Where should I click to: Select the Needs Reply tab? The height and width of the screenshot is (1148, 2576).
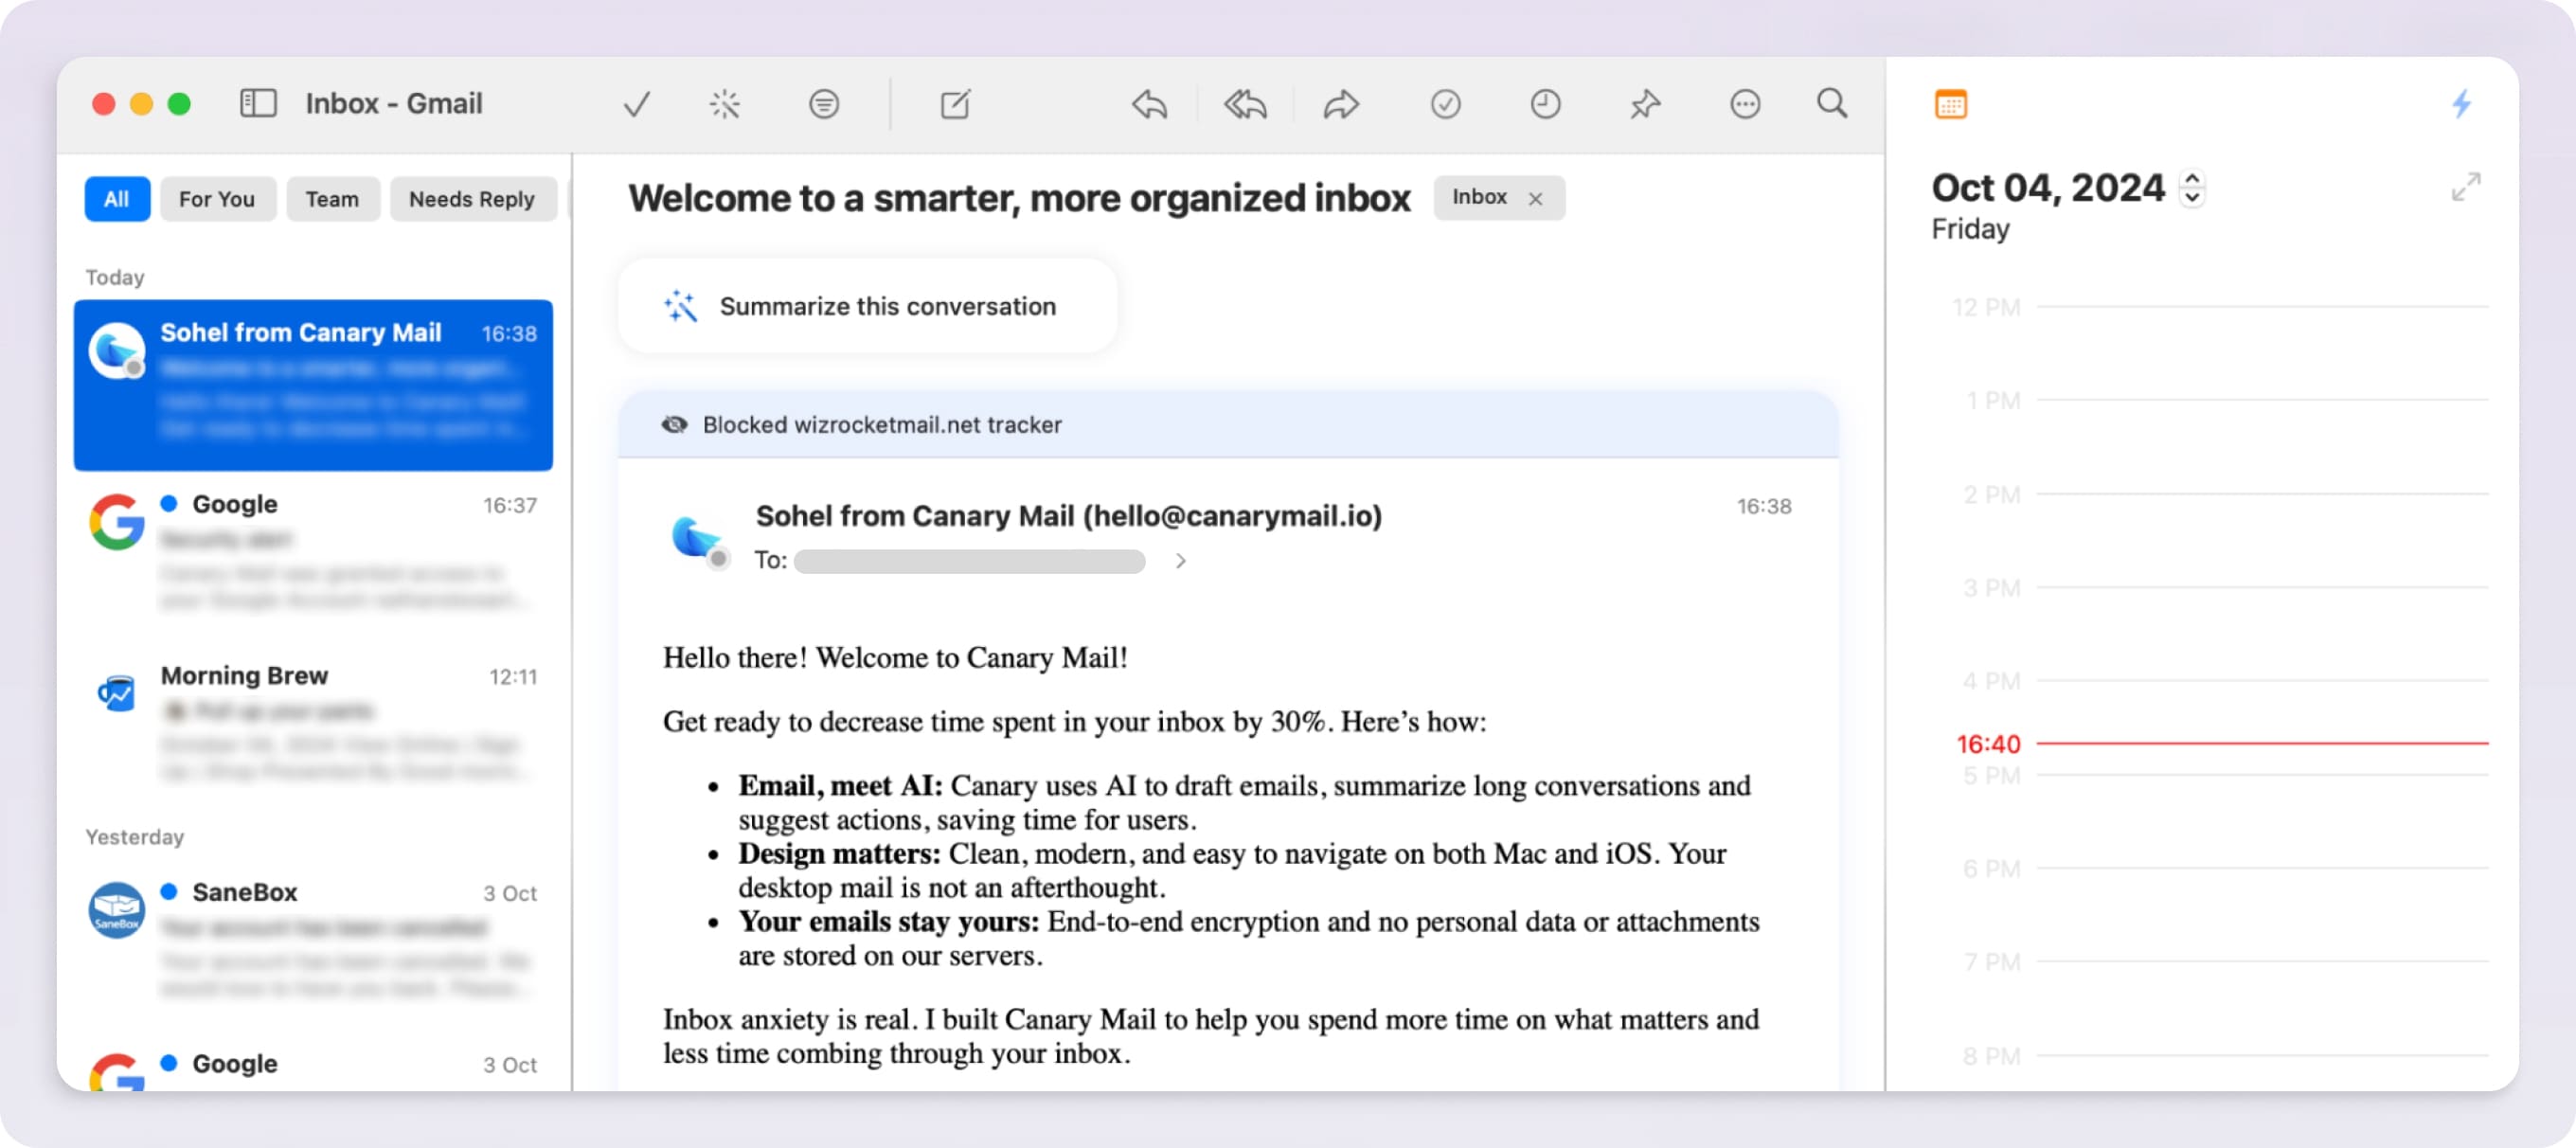(x=471, y=199)
